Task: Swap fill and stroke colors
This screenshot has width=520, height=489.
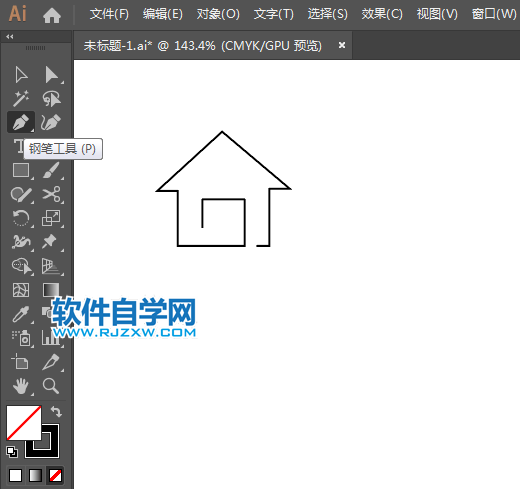Action: pos(57,411)
